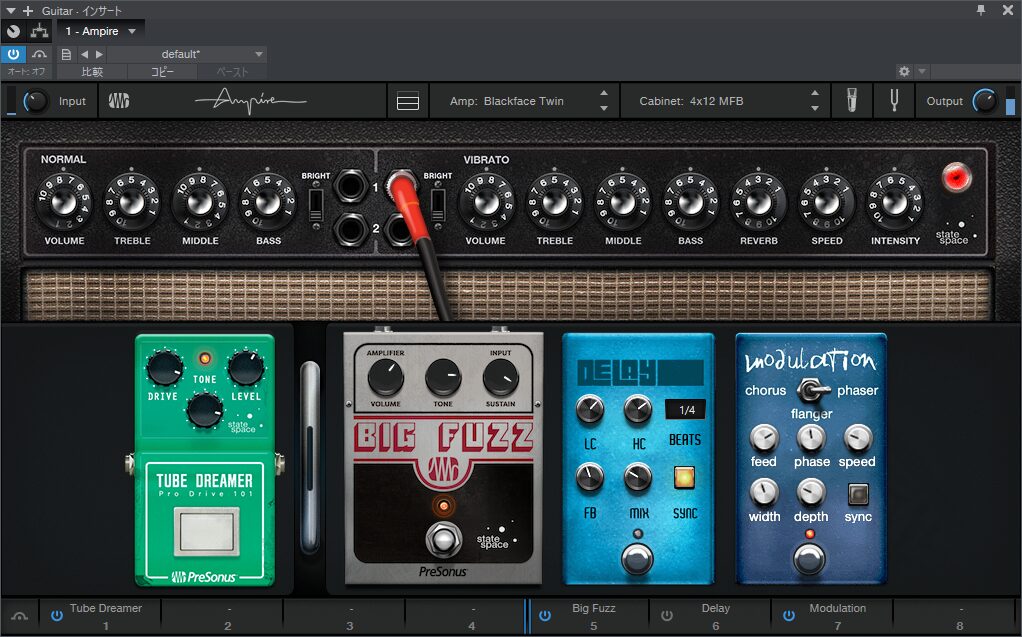Toggle the SYNC button on the Delay pedal
1022x637 pixels.
coord(684,478)
